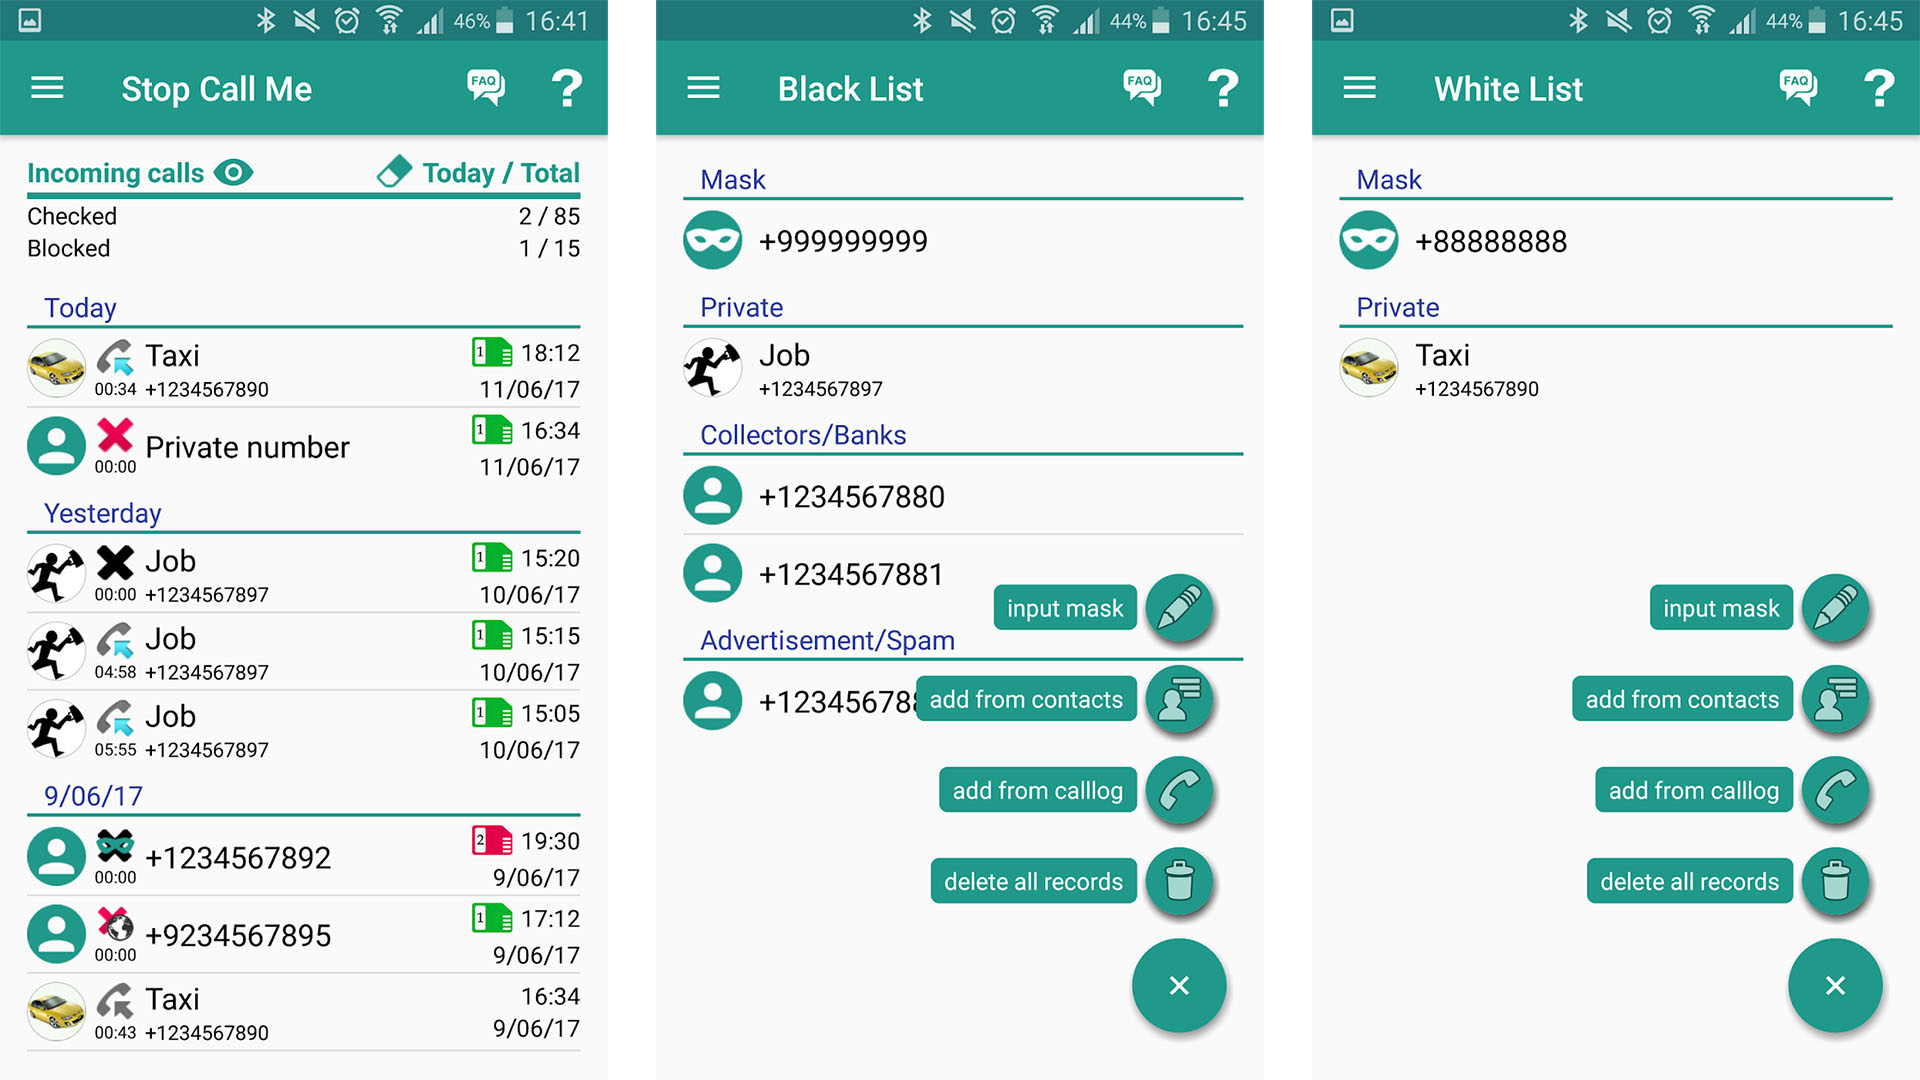Open the White List hamburger menu
Viewport: 1920px width, 1080px height.
1360,87
